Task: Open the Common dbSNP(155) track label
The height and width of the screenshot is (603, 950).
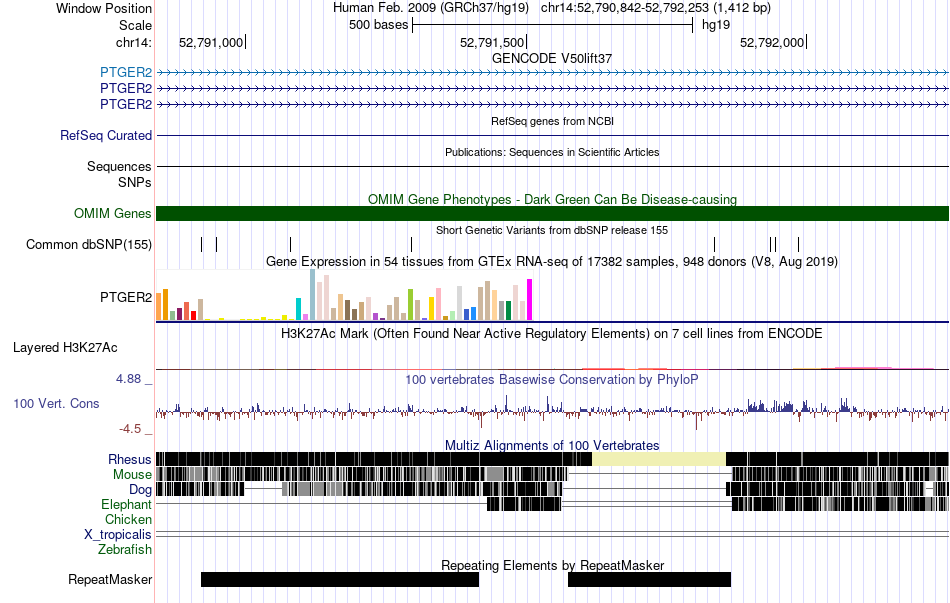Action: (x=89, y=244)
